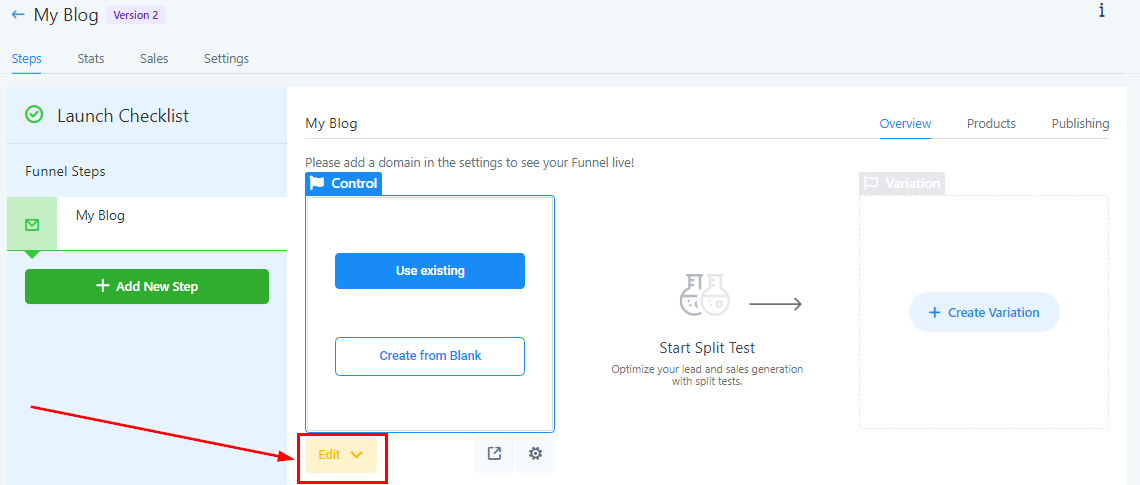
Task: Click Create from Blank button
Action: tap(430, 356)
